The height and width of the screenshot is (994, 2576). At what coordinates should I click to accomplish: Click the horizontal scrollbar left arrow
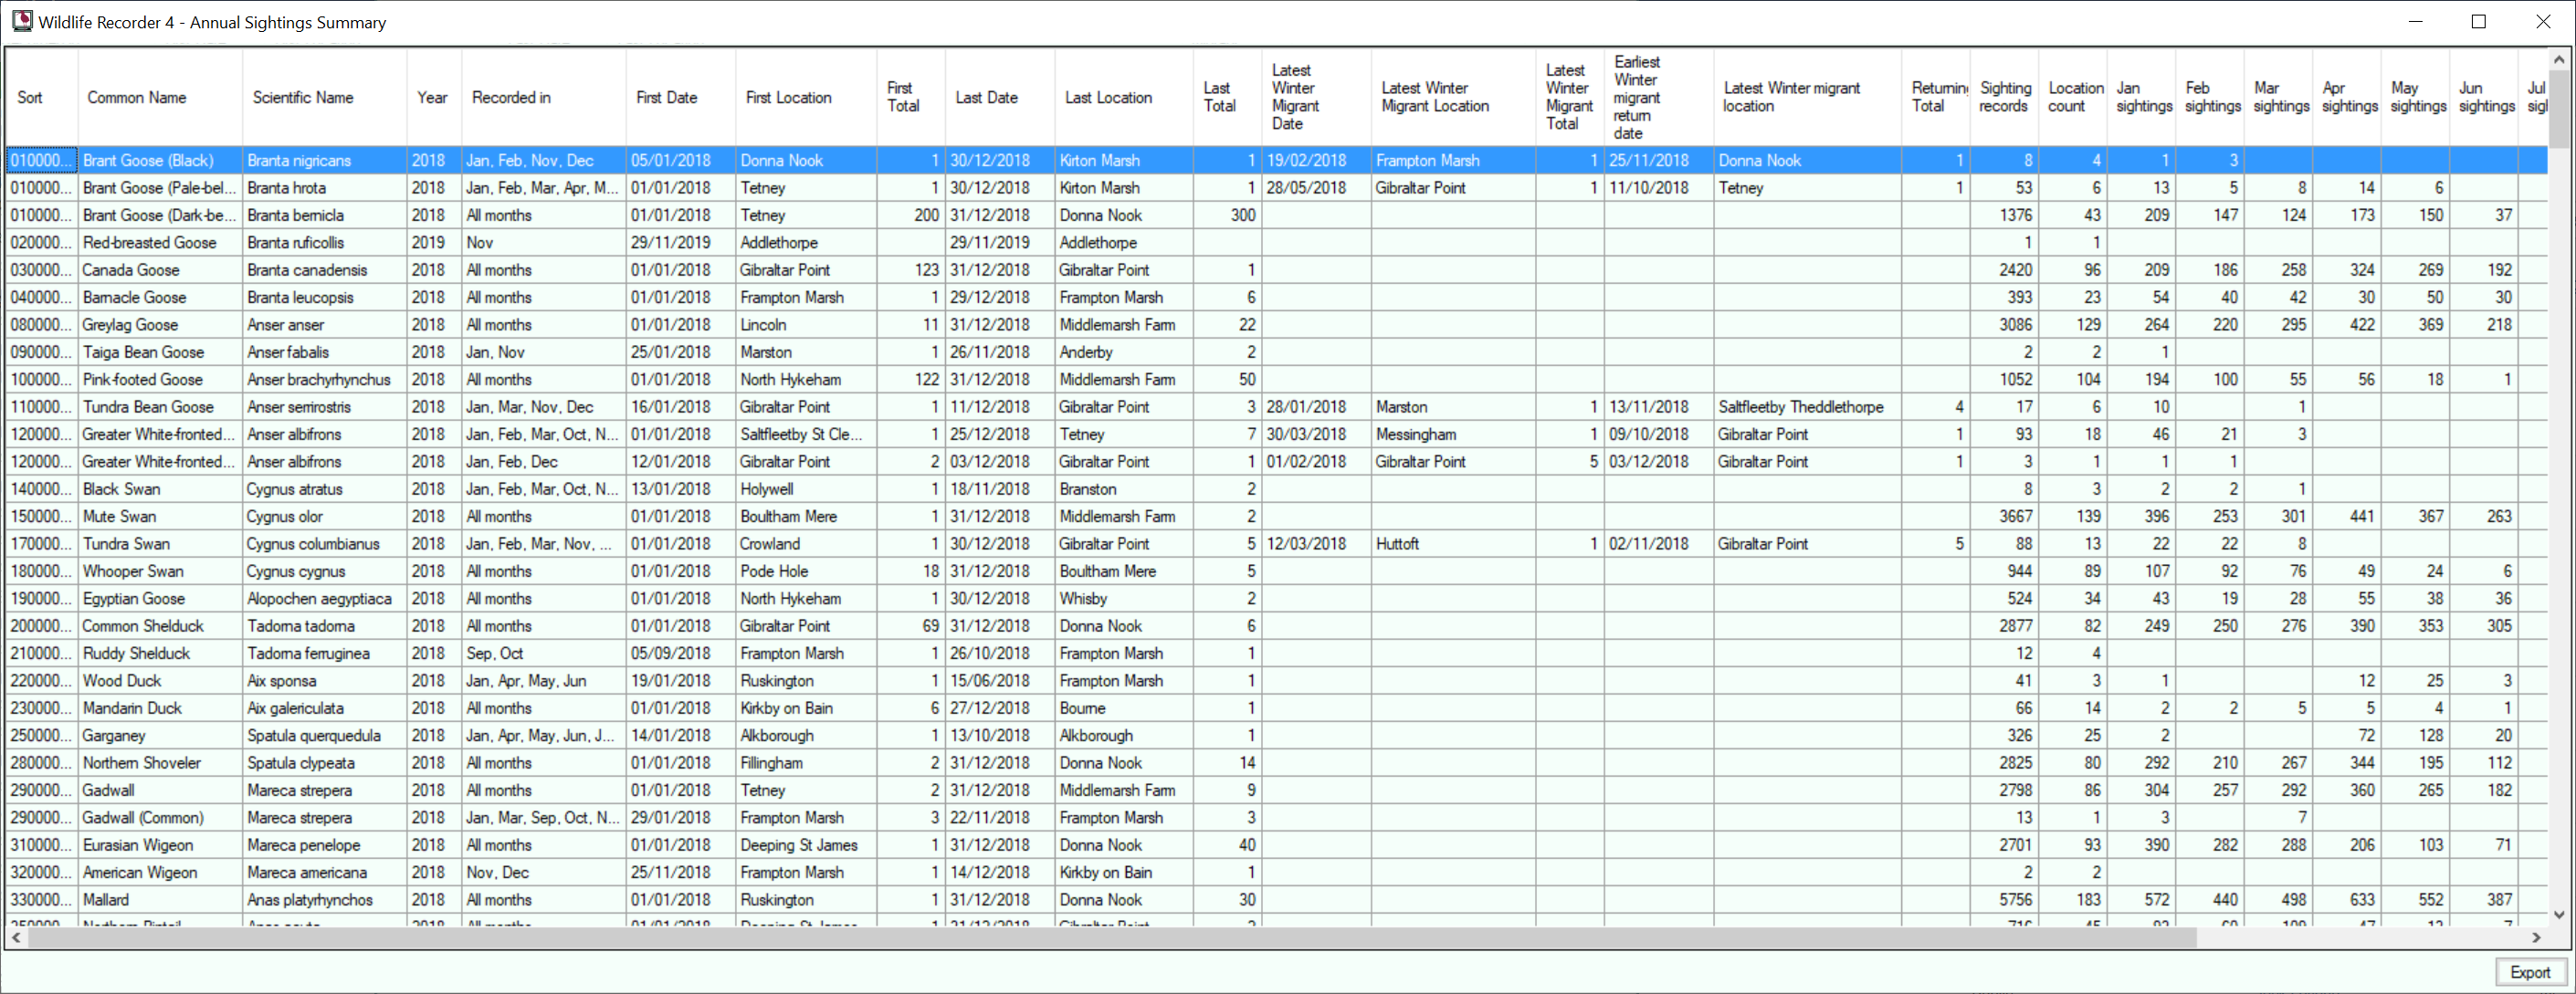16,938
